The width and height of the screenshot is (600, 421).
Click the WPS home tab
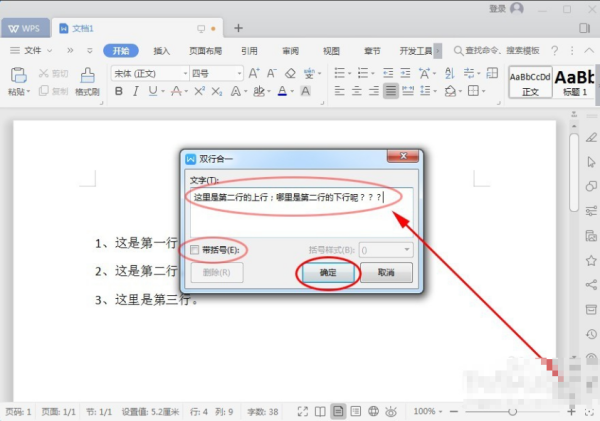[25, 28]
